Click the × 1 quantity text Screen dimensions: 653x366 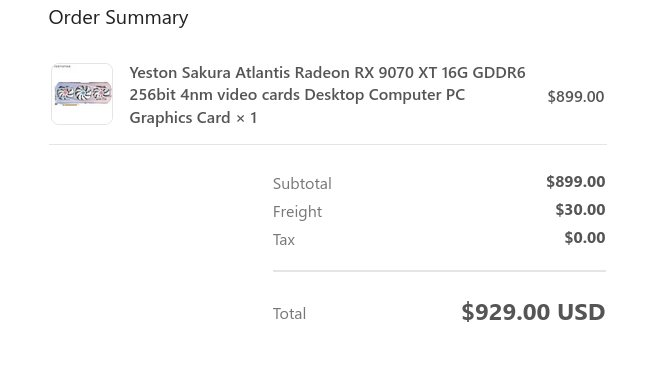pos(246,118)
